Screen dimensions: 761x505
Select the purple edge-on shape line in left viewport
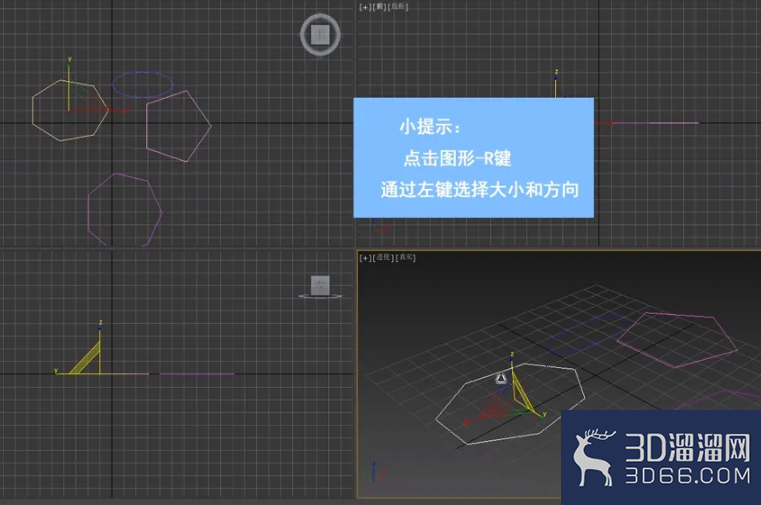(x=197, y=374)
